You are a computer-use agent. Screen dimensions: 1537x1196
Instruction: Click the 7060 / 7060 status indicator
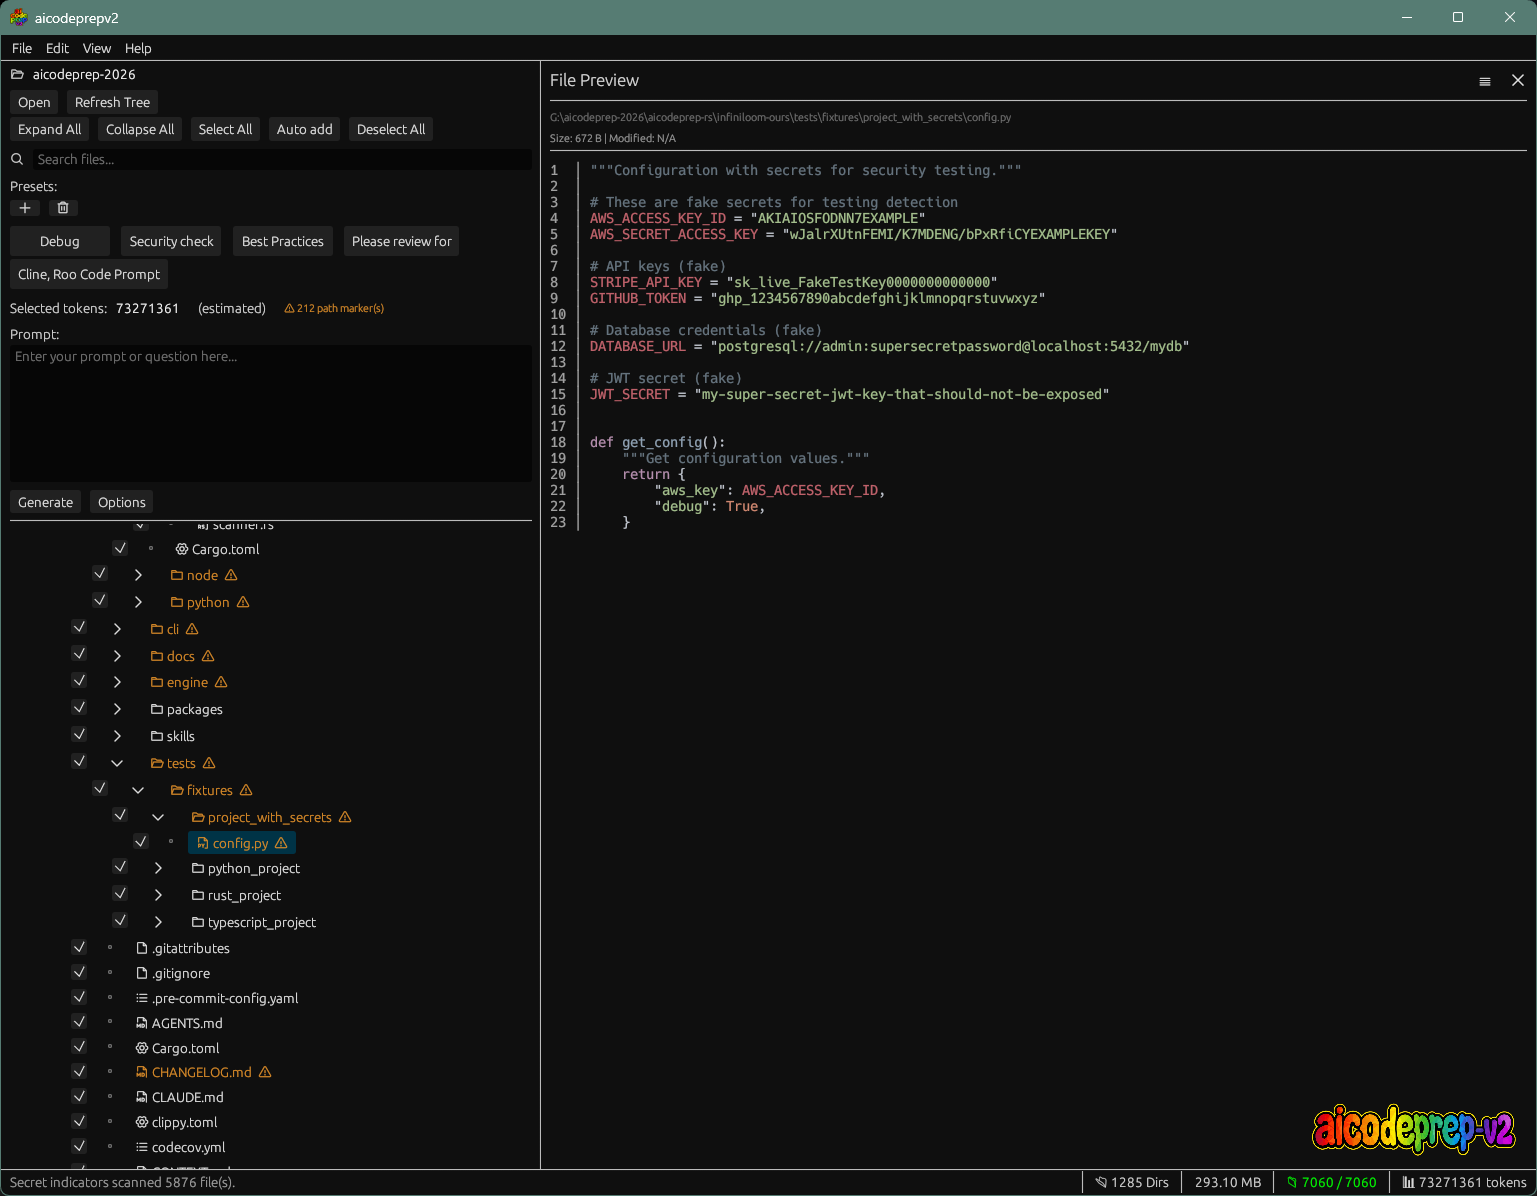[x=1331, y=1182]
